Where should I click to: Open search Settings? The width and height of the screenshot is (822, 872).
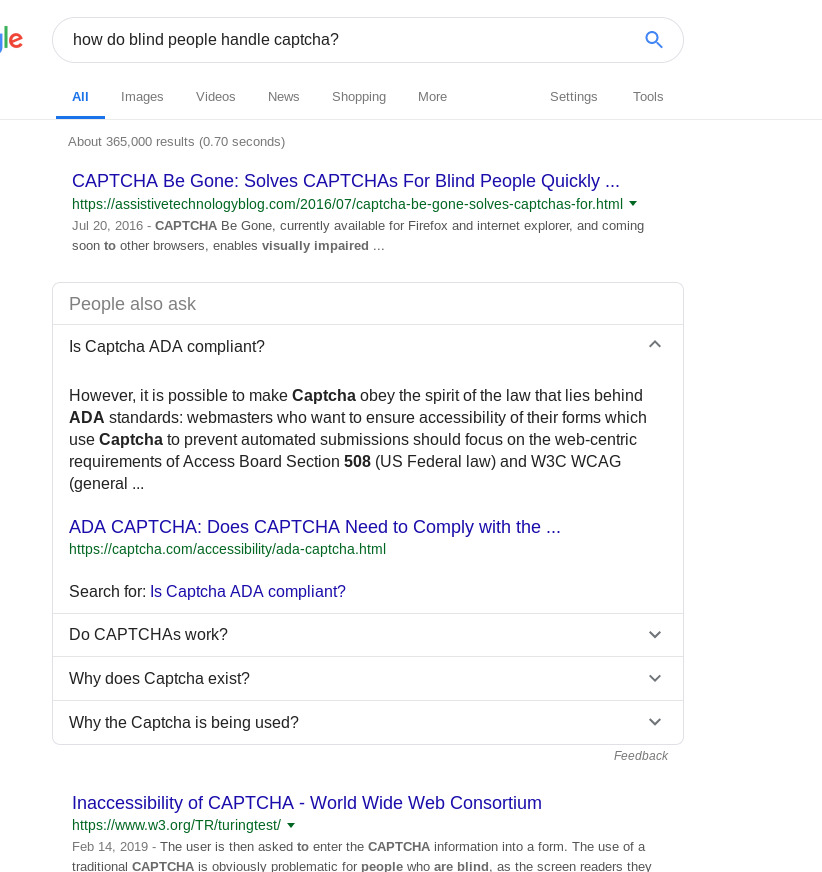coord(573,97)
